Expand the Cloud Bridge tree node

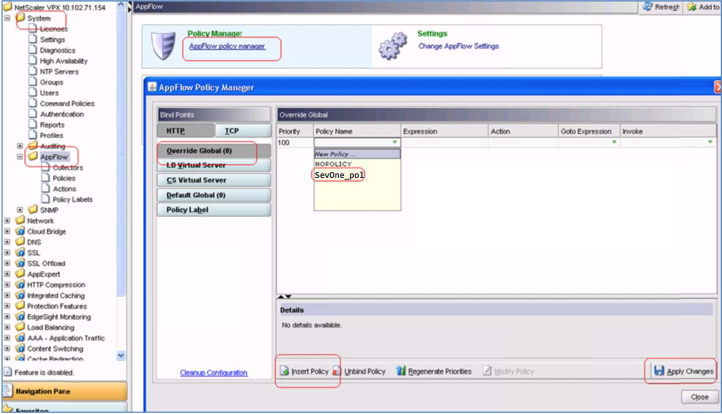click(7, 231)
